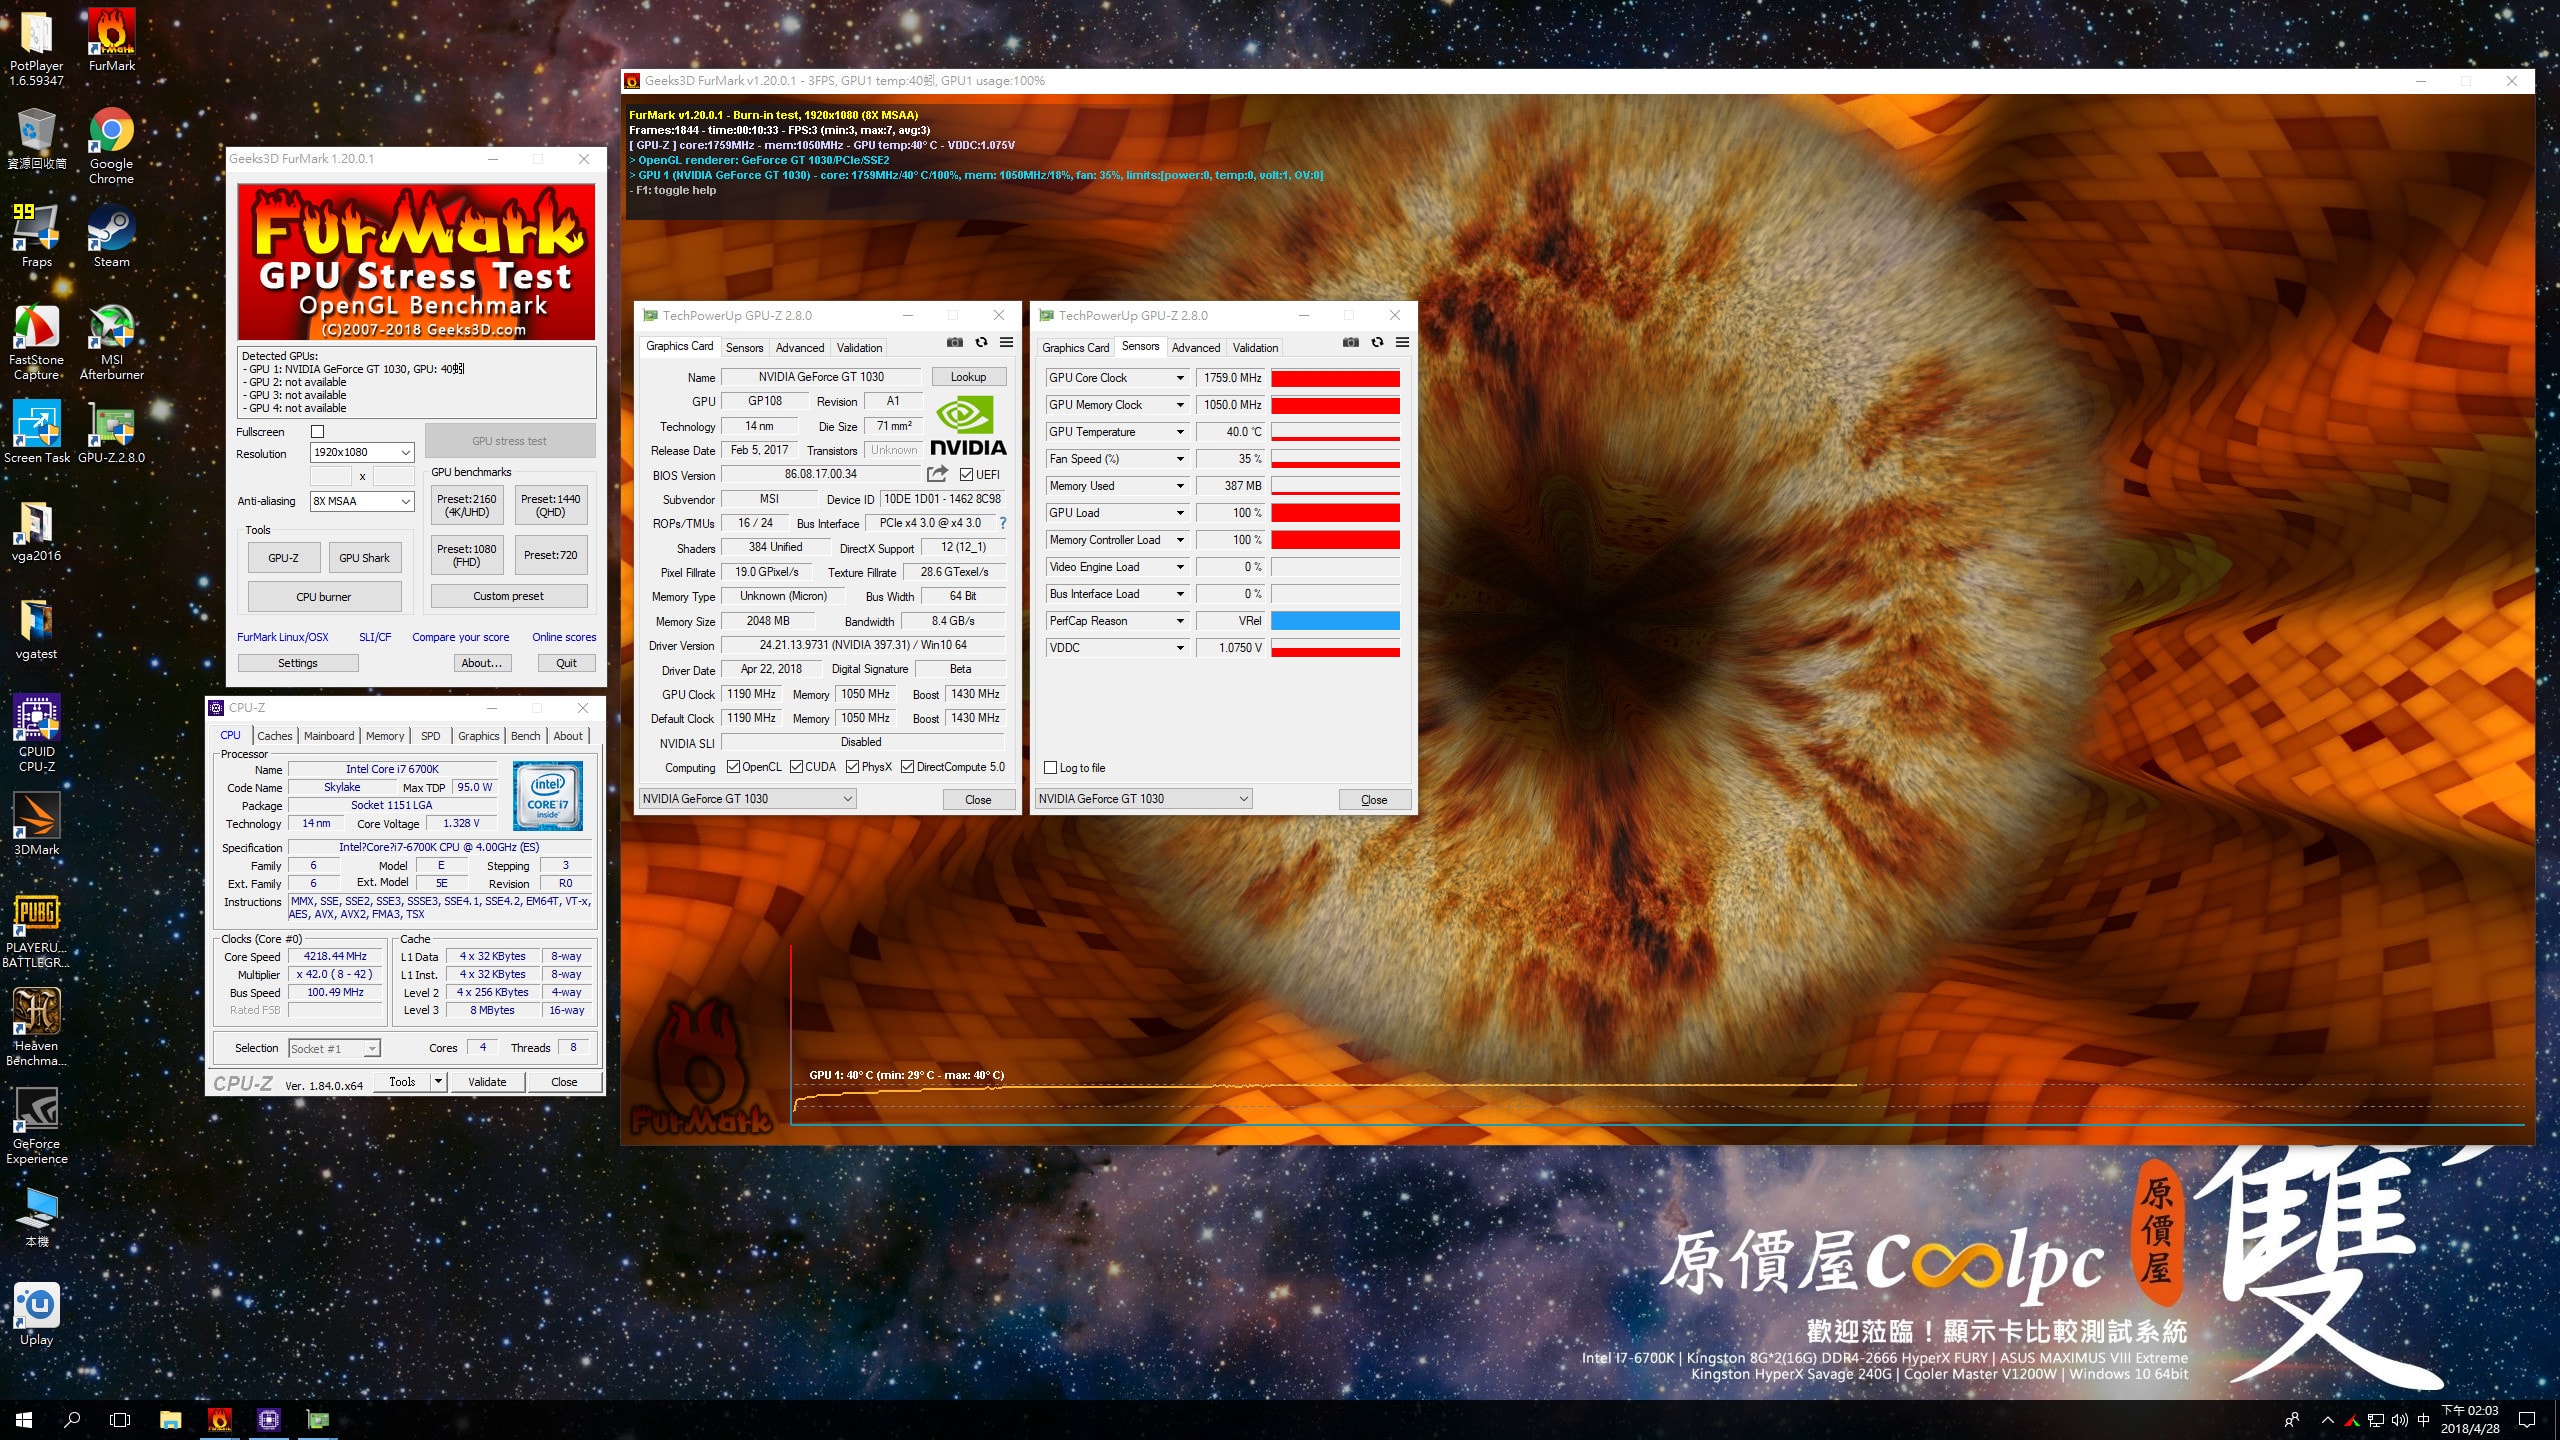This screenshot has height=1440, width=2560.
Task: Click screenshot camera icon in GPU-Z Graphics Card window
Action: point(955,343)
